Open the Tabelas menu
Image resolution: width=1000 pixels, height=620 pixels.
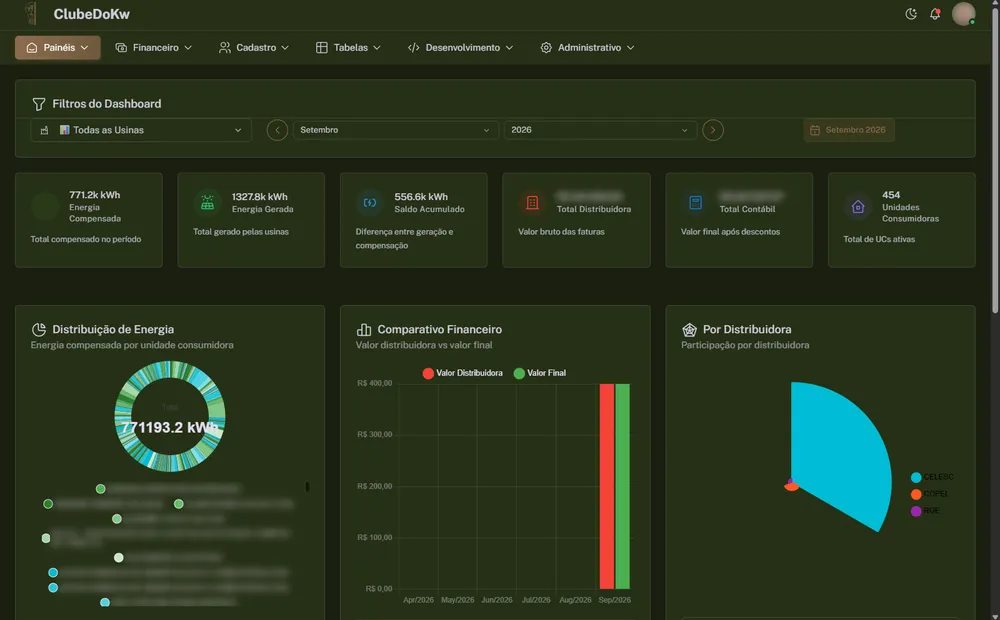[348, 47]
